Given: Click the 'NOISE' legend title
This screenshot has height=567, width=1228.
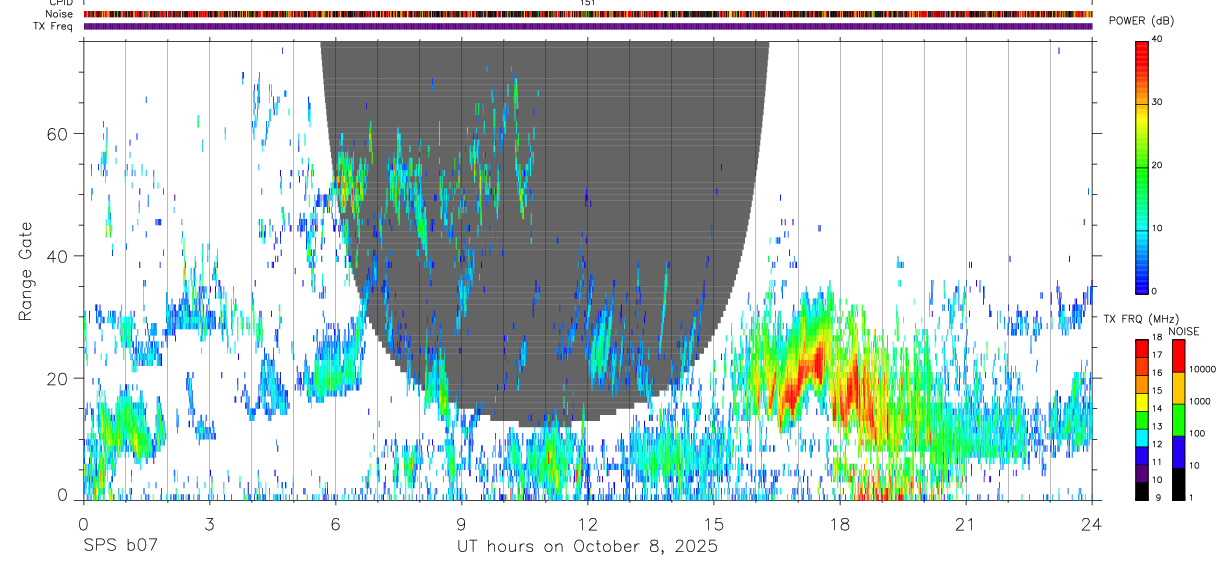Looking at the screenshot, I should point(1184,331).
